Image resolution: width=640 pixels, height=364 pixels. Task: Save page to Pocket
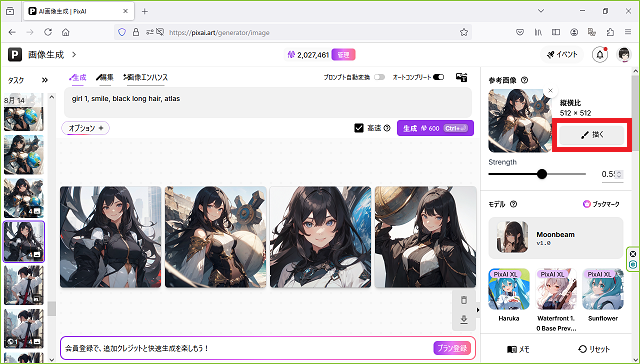pyautogui.click(x=520, y=32)
